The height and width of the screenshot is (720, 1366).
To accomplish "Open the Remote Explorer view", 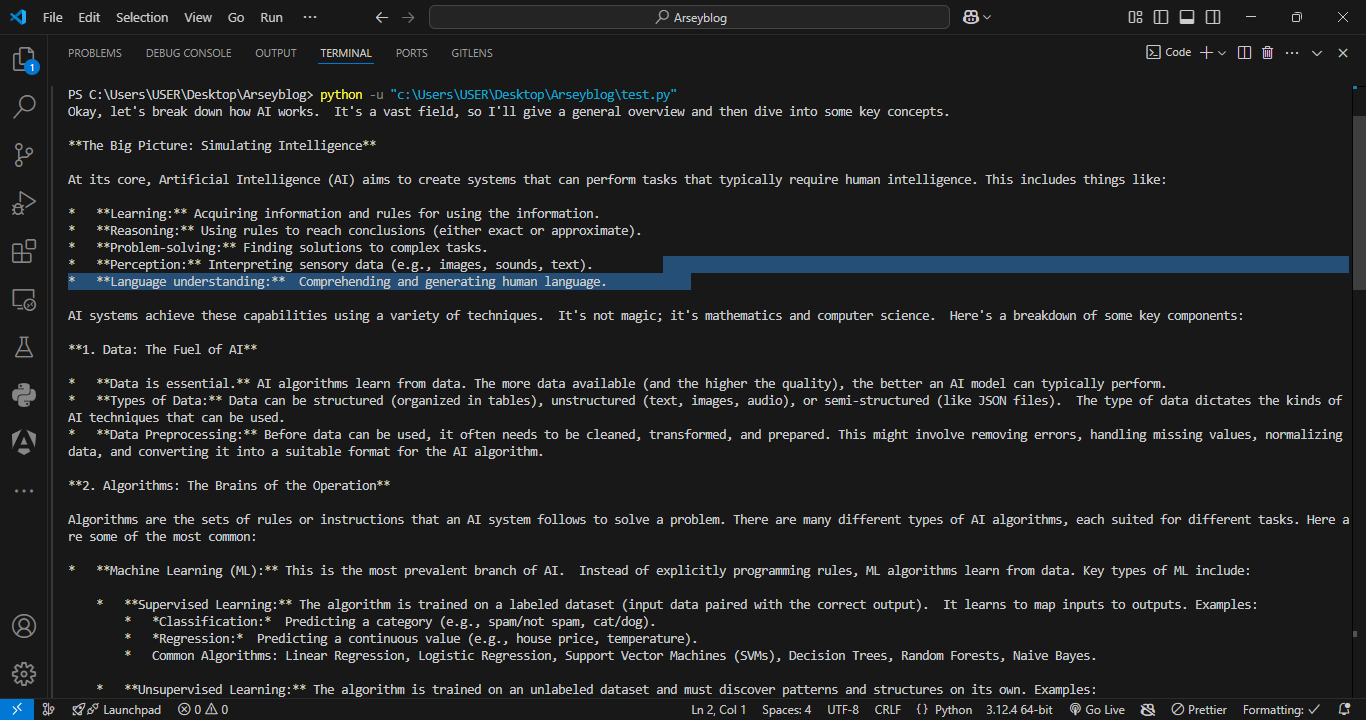I will tap(24, 300).
